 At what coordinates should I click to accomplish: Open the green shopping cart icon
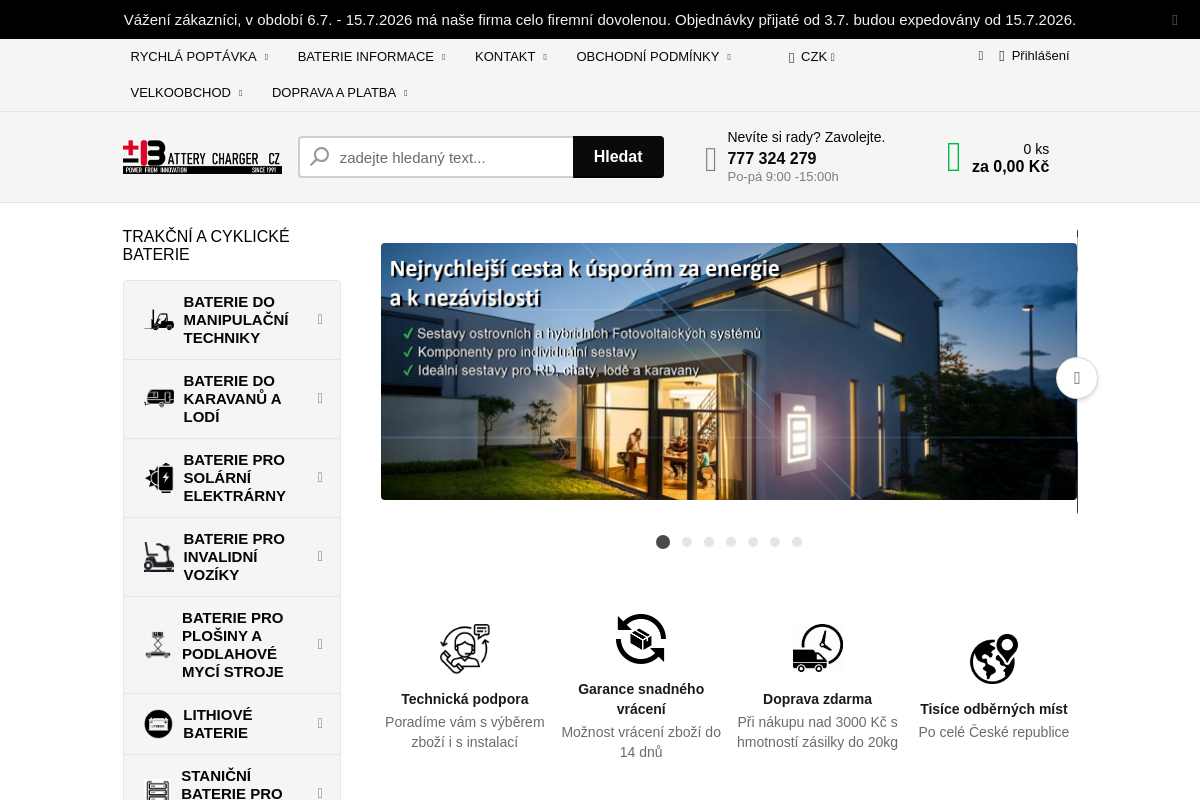pos(954,157)
